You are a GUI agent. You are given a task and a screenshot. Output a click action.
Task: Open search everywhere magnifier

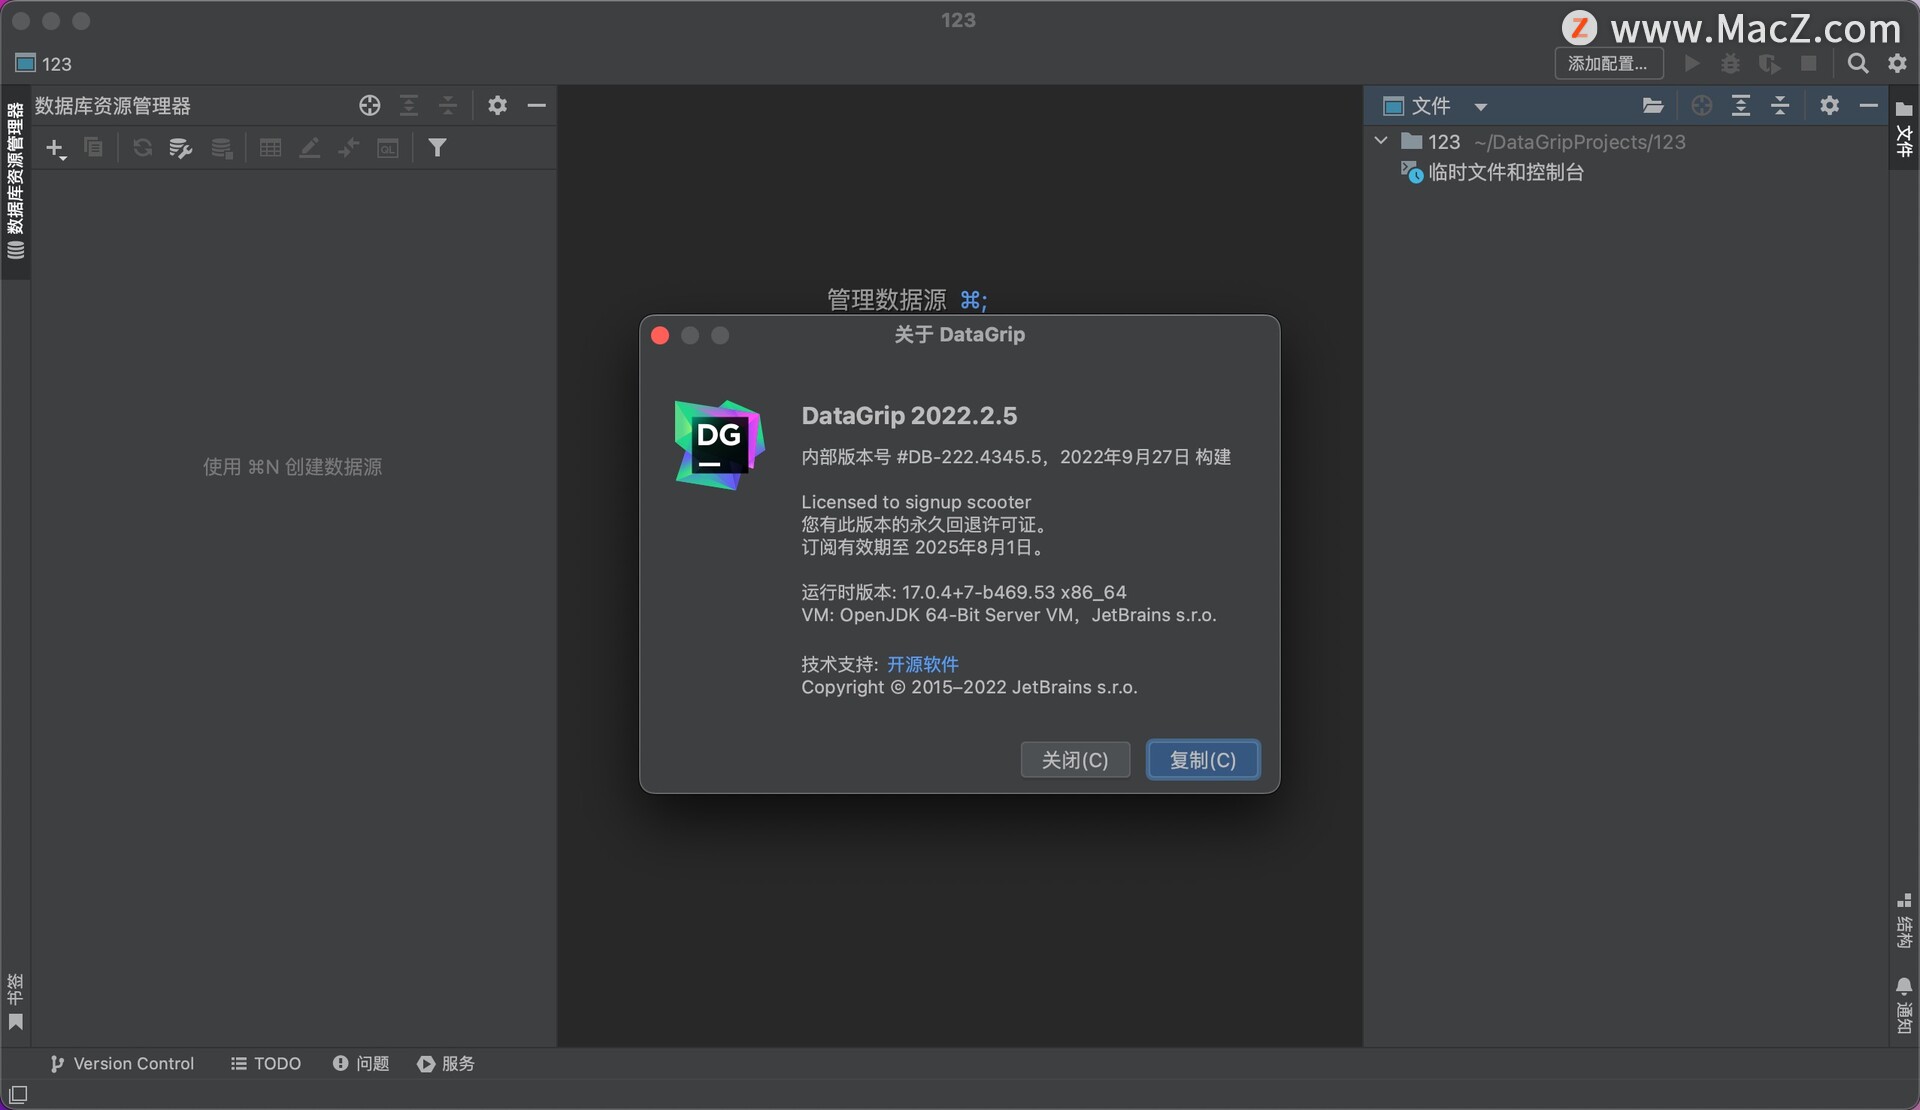(1858, 63)
